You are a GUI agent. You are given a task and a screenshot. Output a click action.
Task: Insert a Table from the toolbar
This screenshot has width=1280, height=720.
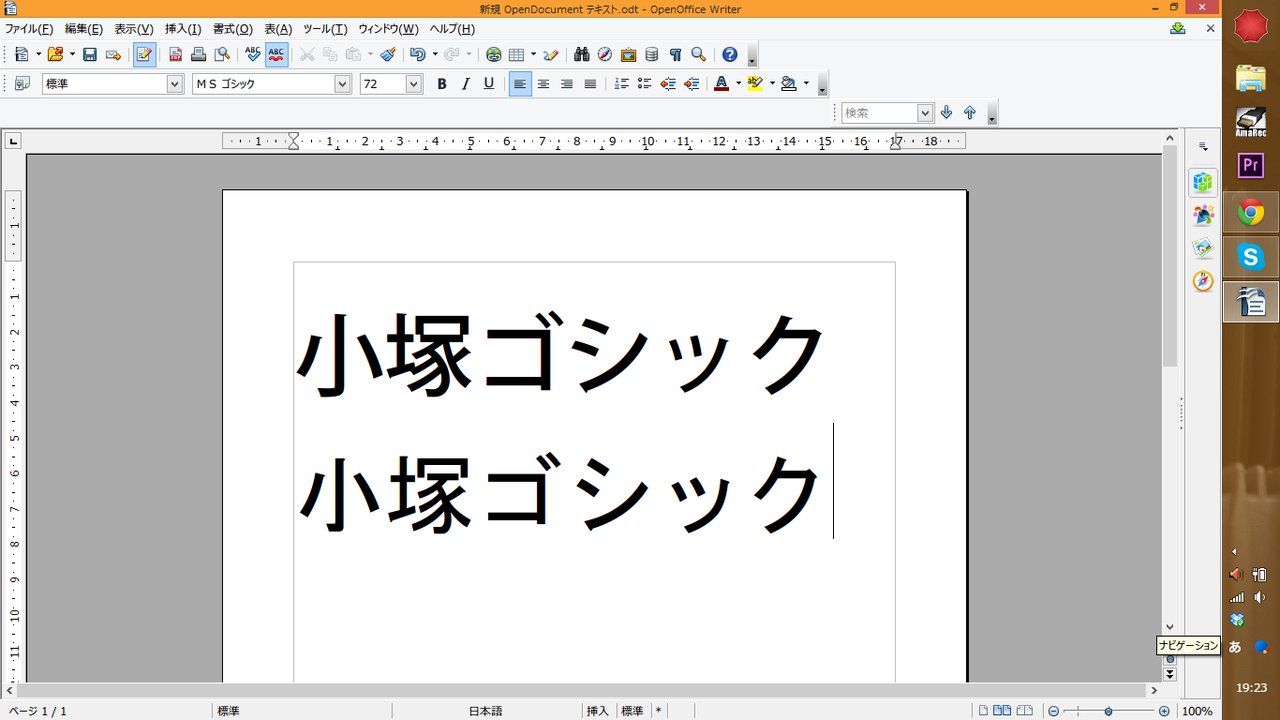[x=517, y=55]
